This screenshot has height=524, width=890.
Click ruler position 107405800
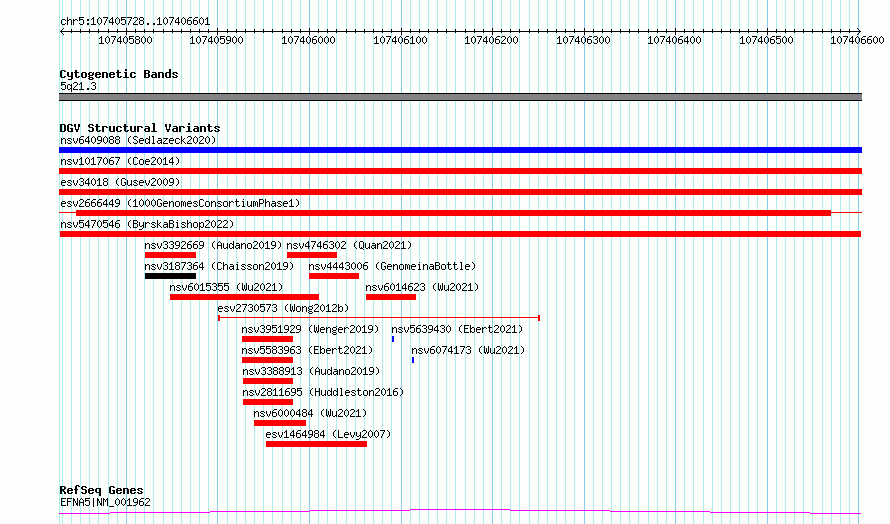click(x=125, y=40)
